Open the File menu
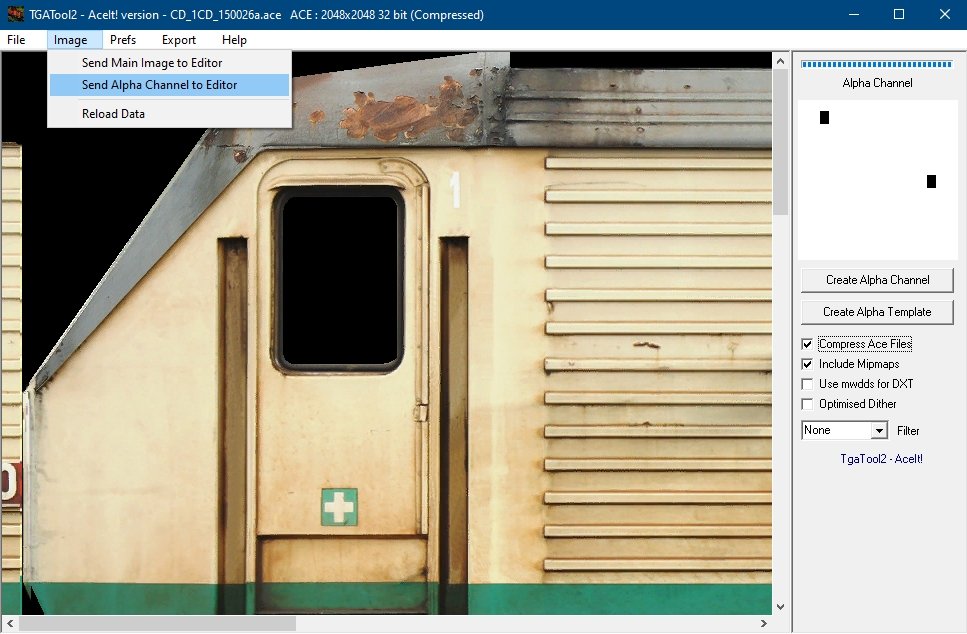Viewport: 967px width, 634px height. (16, 40)
